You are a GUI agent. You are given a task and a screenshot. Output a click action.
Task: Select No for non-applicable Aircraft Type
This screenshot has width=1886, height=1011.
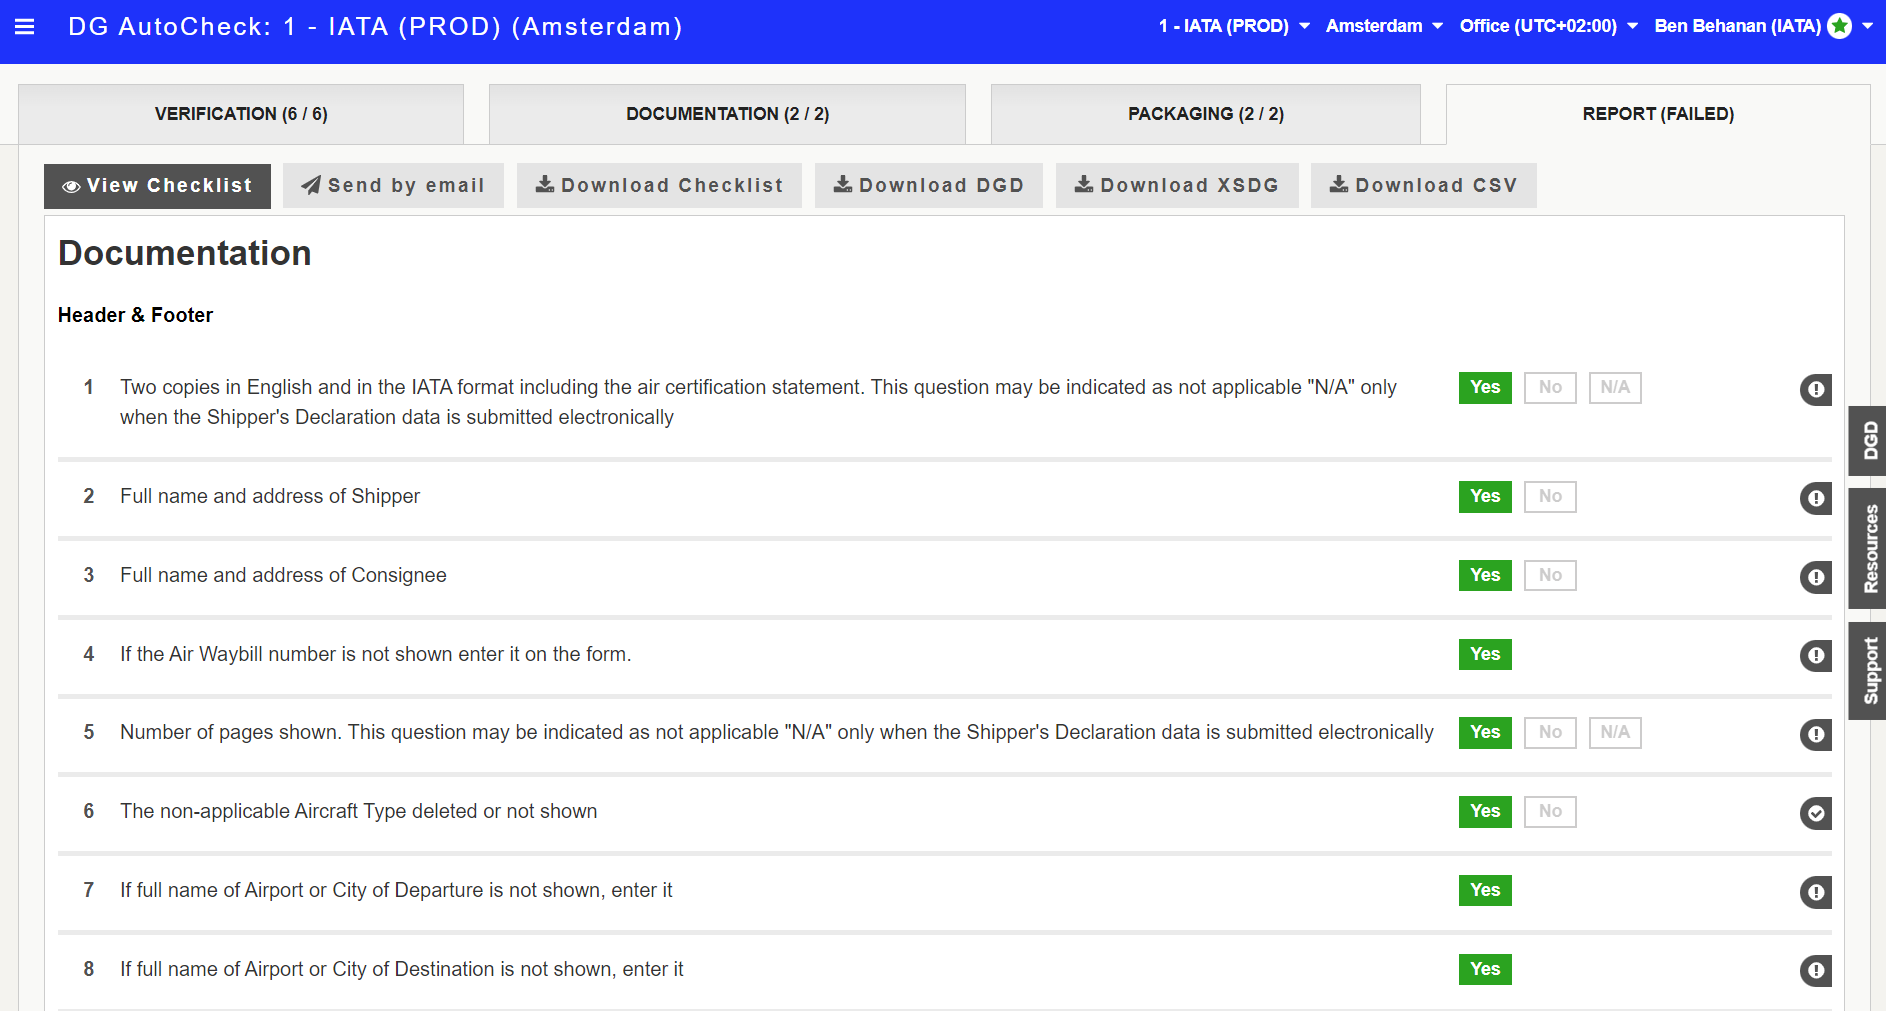(x=1550, y=812)
